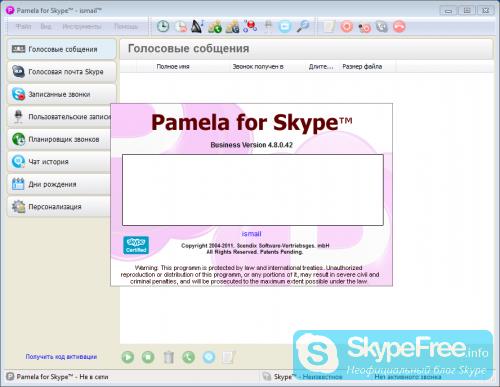Click the red record button in toolbar
The height and width of the screenshot is (387, 500).
[x=347, y=27]
